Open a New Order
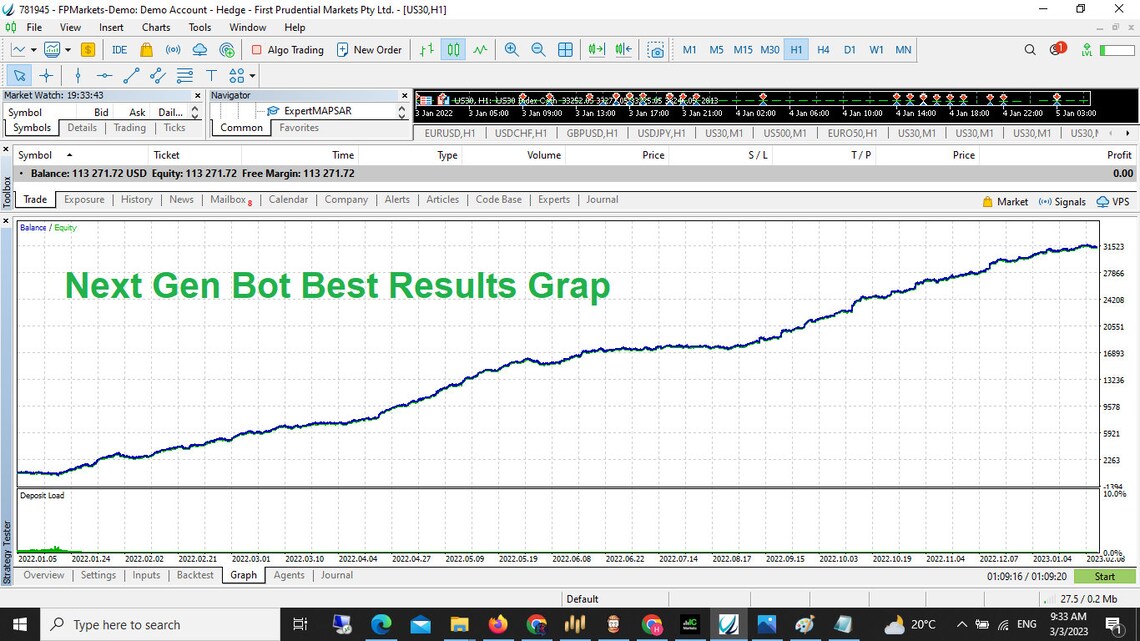Image resolution: width=1140 pixels, height=641 pixels. point(370,49)
